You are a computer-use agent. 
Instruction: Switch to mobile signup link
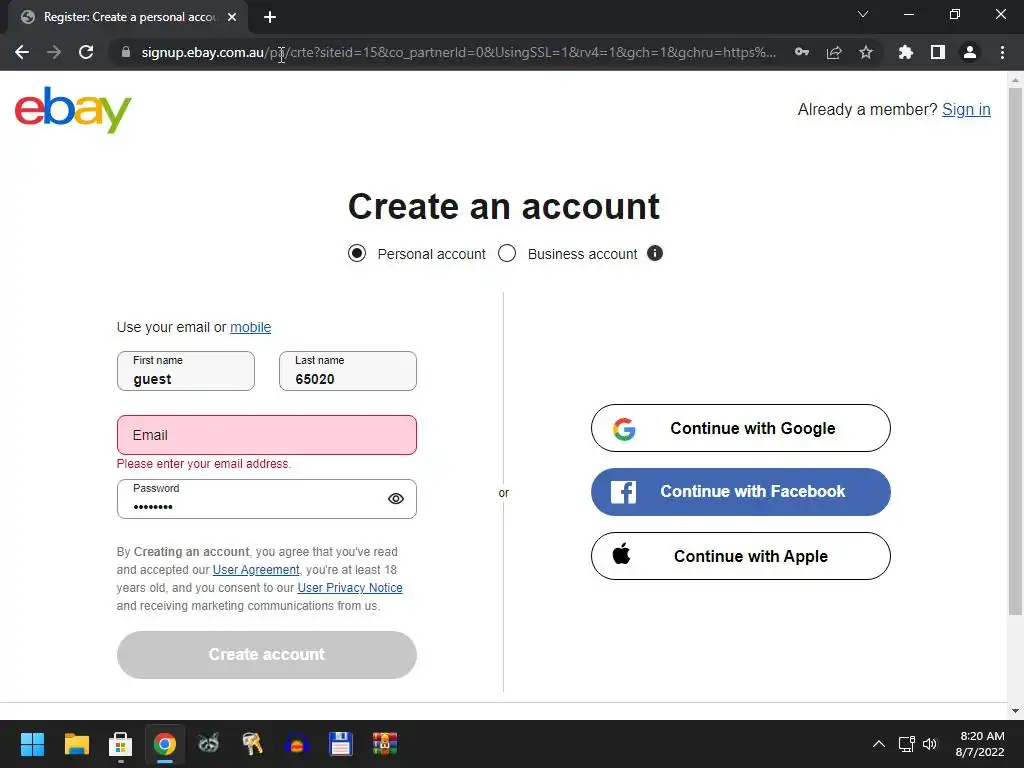tap(250, 327)
